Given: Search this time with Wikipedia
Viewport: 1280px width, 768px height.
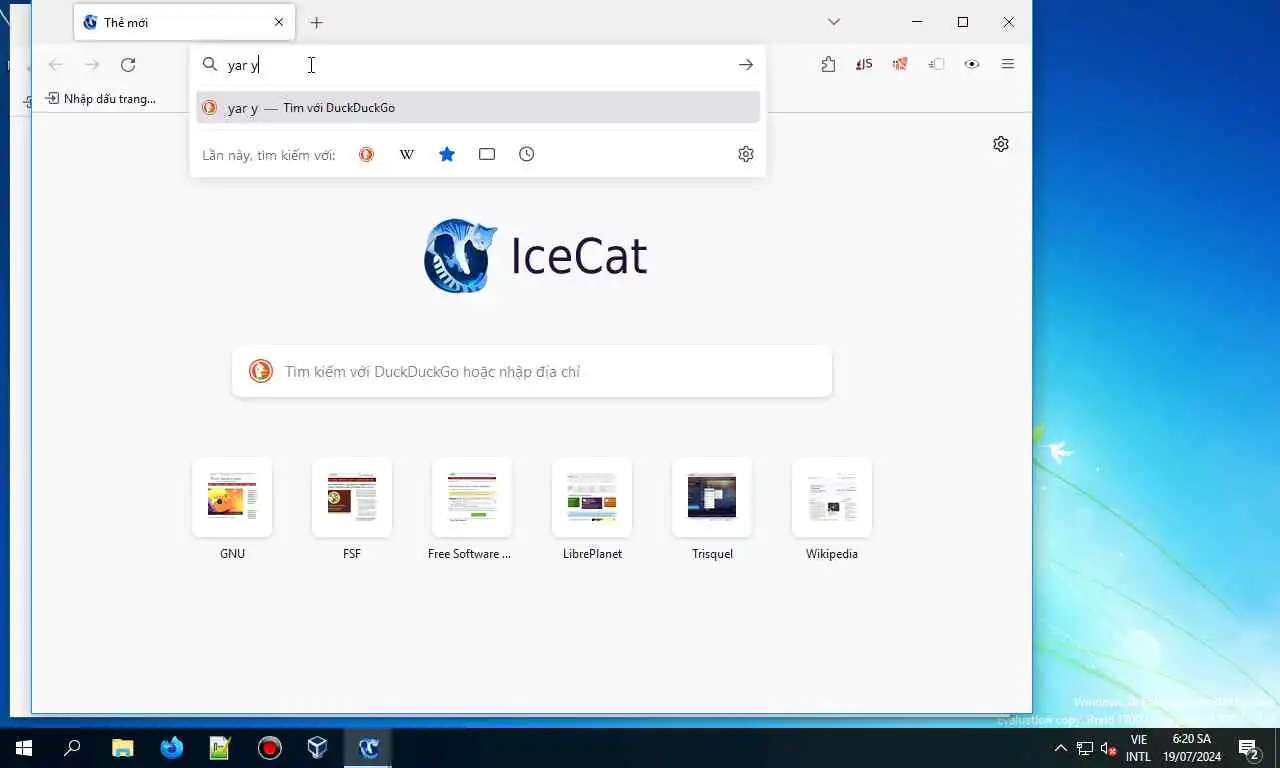Looking at the screenshot, I should click(407, 154).
